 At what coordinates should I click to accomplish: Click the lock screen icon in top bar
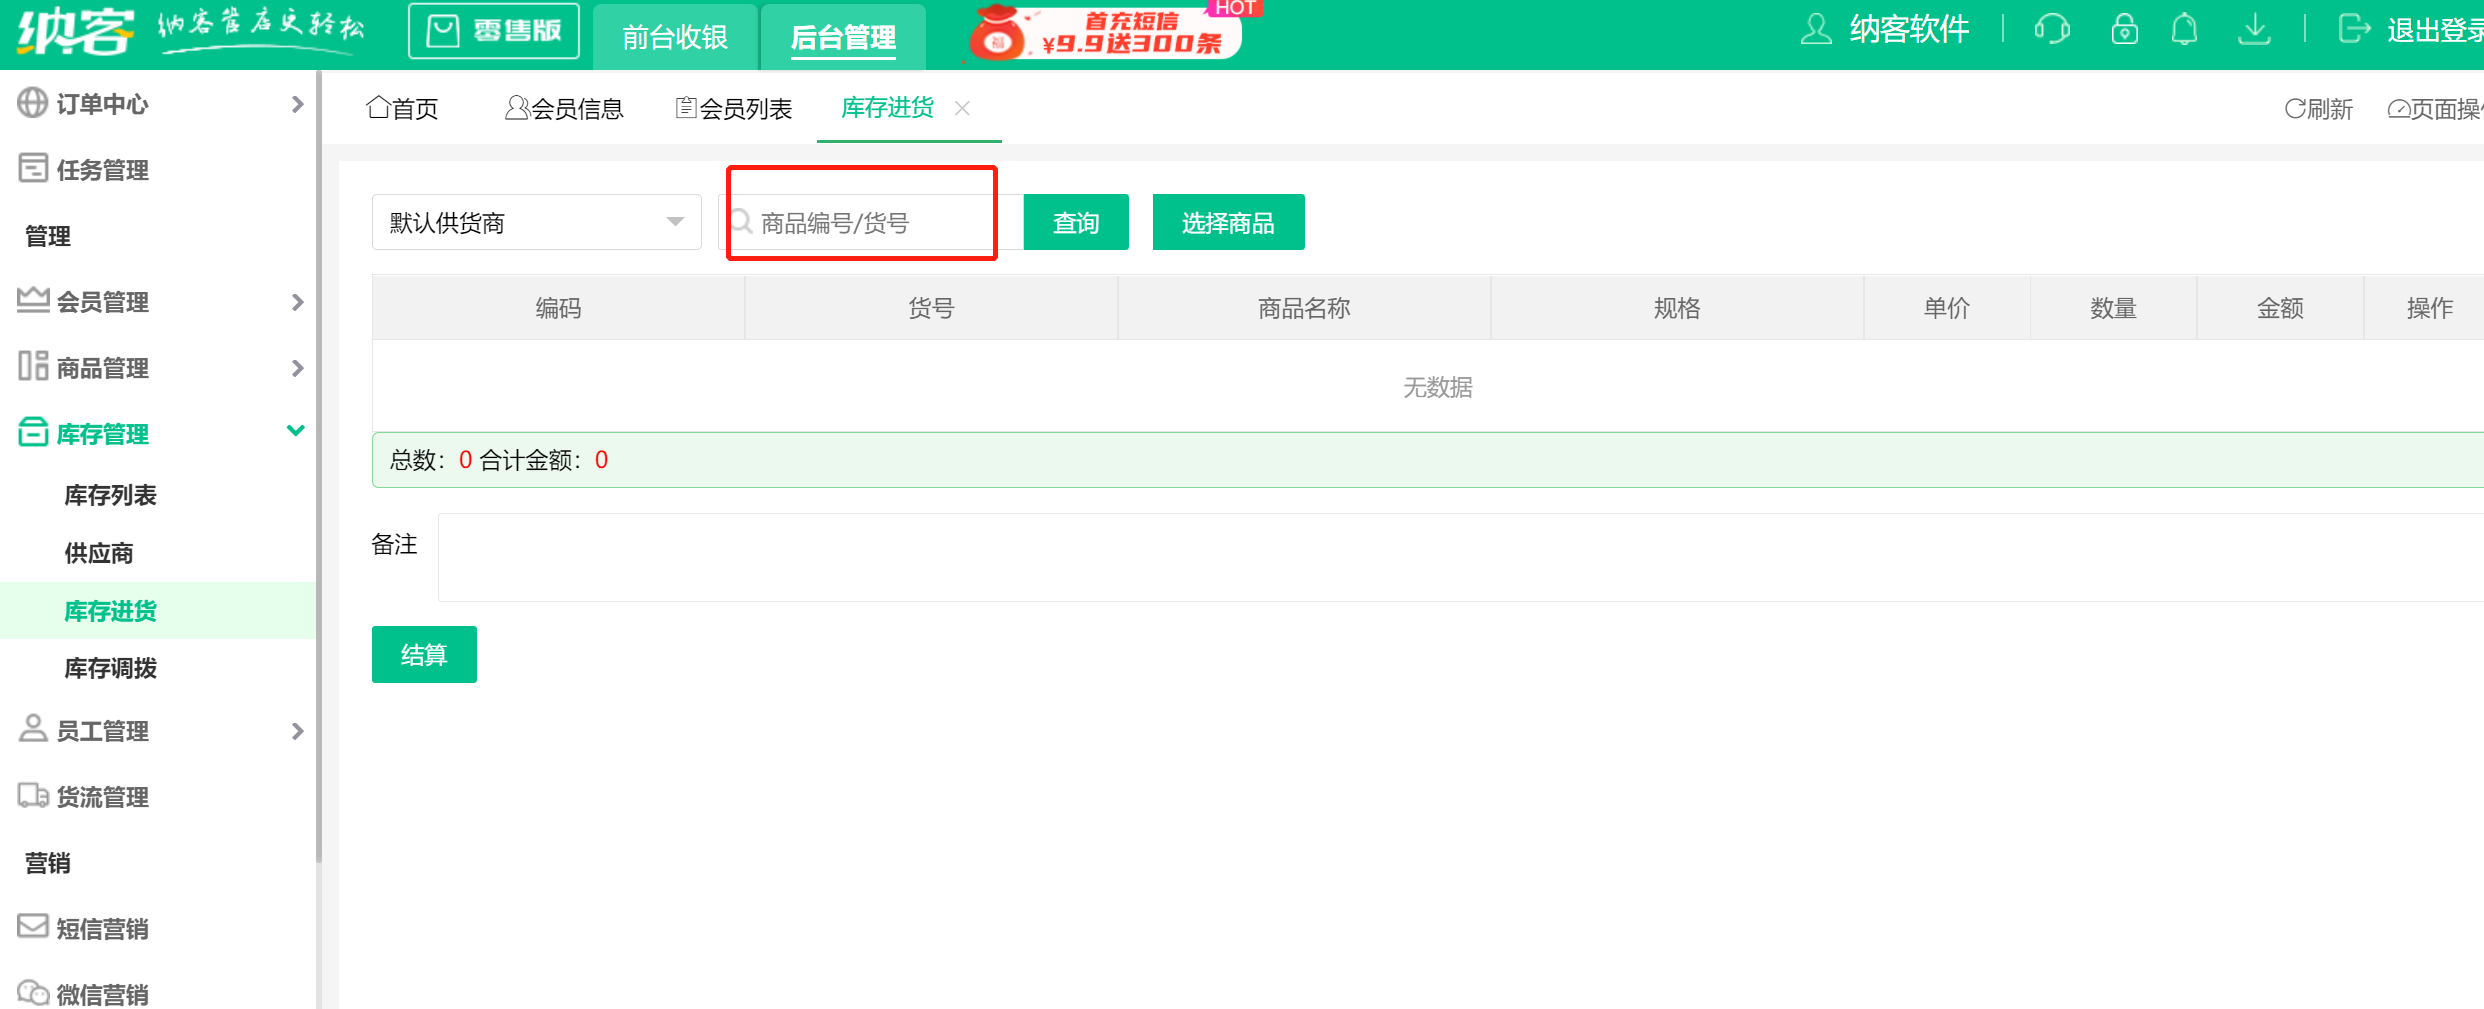[2124, 29]
